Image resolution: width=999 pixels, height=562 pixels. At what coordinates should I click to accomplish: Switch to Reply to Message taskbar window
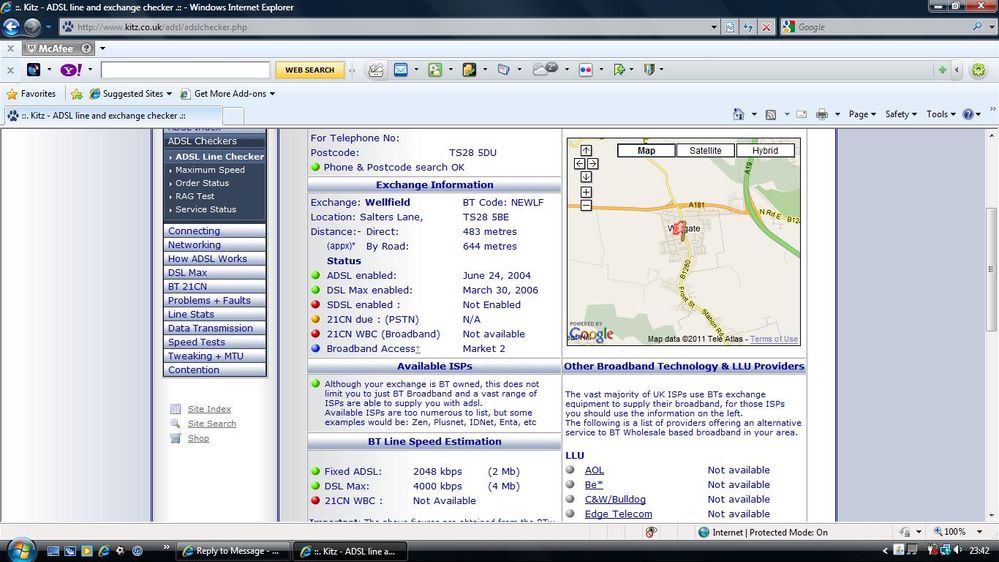pyautogui.click(x=233, y=551)
